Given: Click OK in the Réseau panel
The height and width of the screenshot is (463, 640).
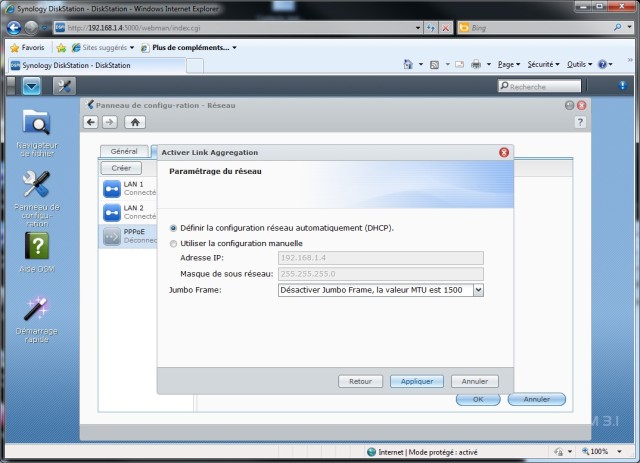Looking at the screenshot, I should [x=478, y=399].
